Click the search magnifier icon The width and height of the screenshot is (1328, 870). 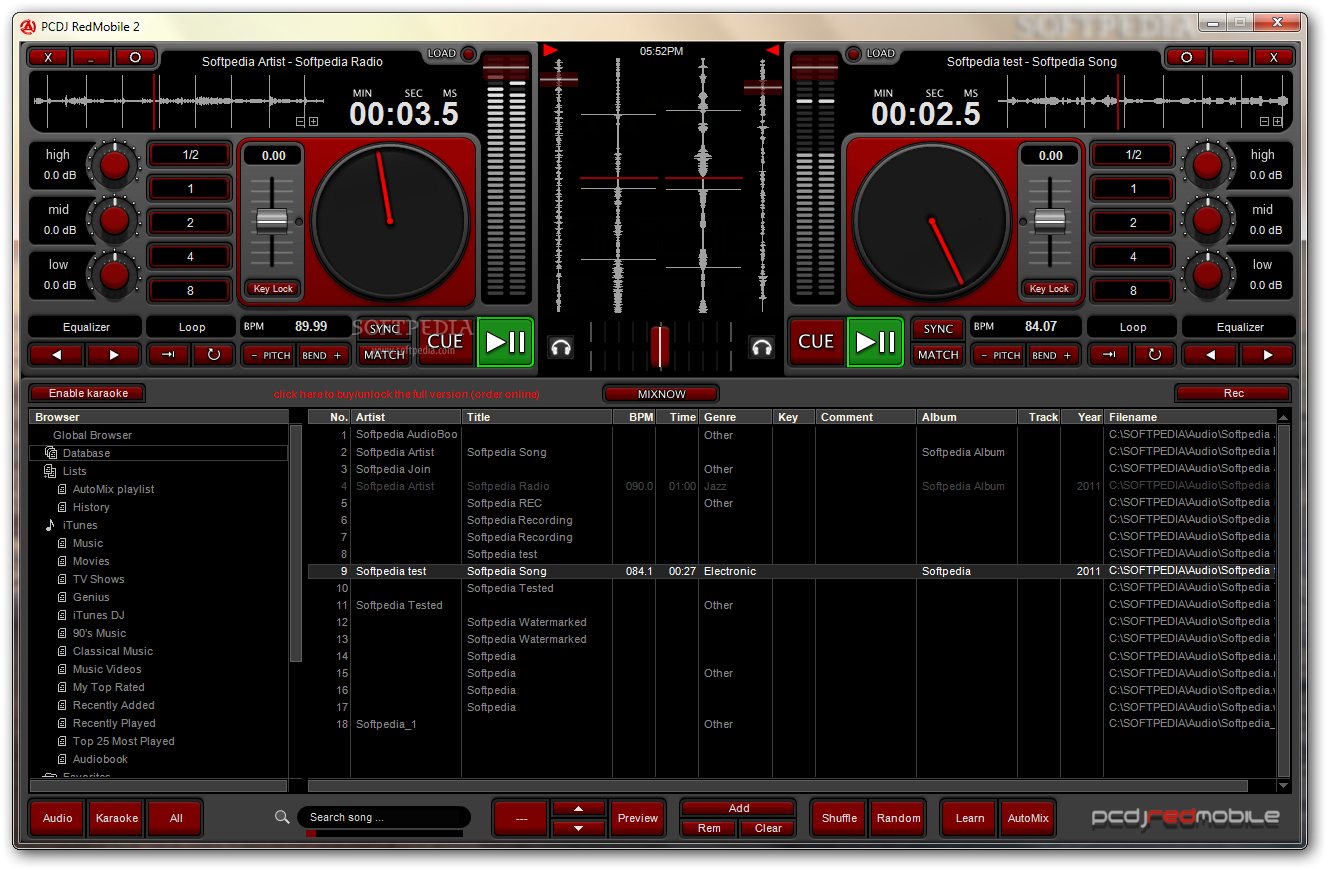tap(282, 817)
